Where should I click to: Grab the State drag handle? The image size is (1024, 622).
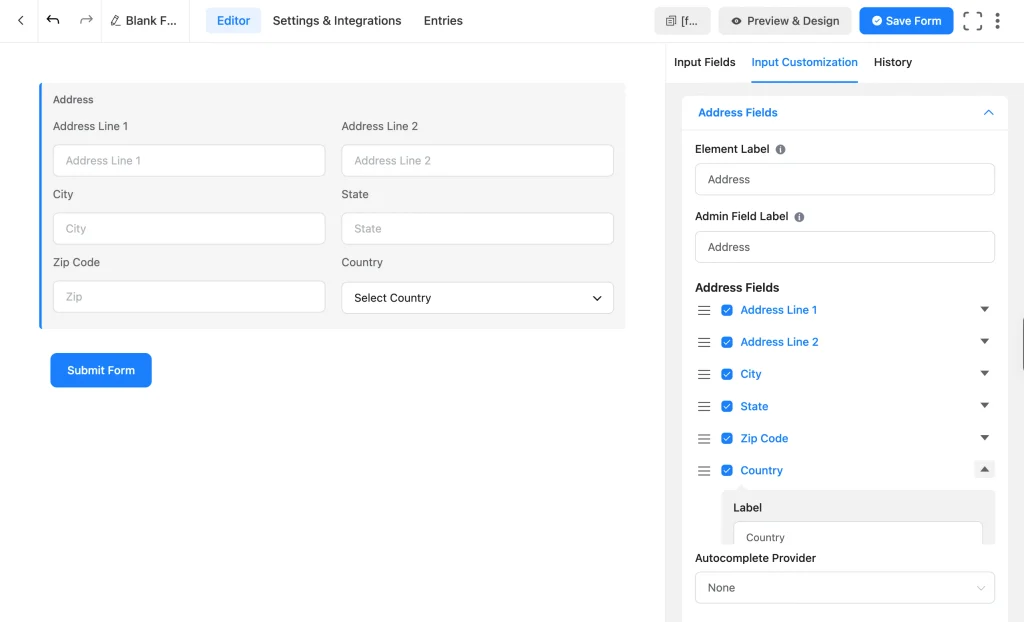[x=704, y=406]
